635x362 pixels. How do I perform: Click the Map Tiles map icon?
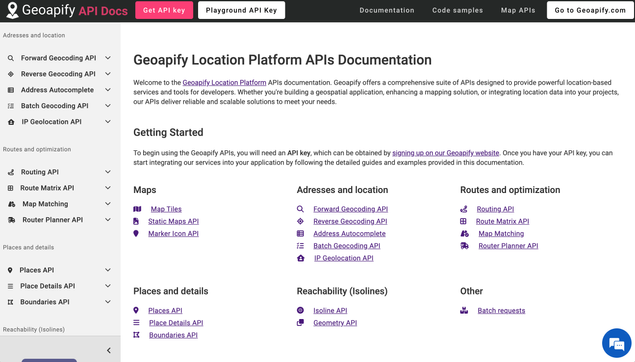tap(137, 209)
